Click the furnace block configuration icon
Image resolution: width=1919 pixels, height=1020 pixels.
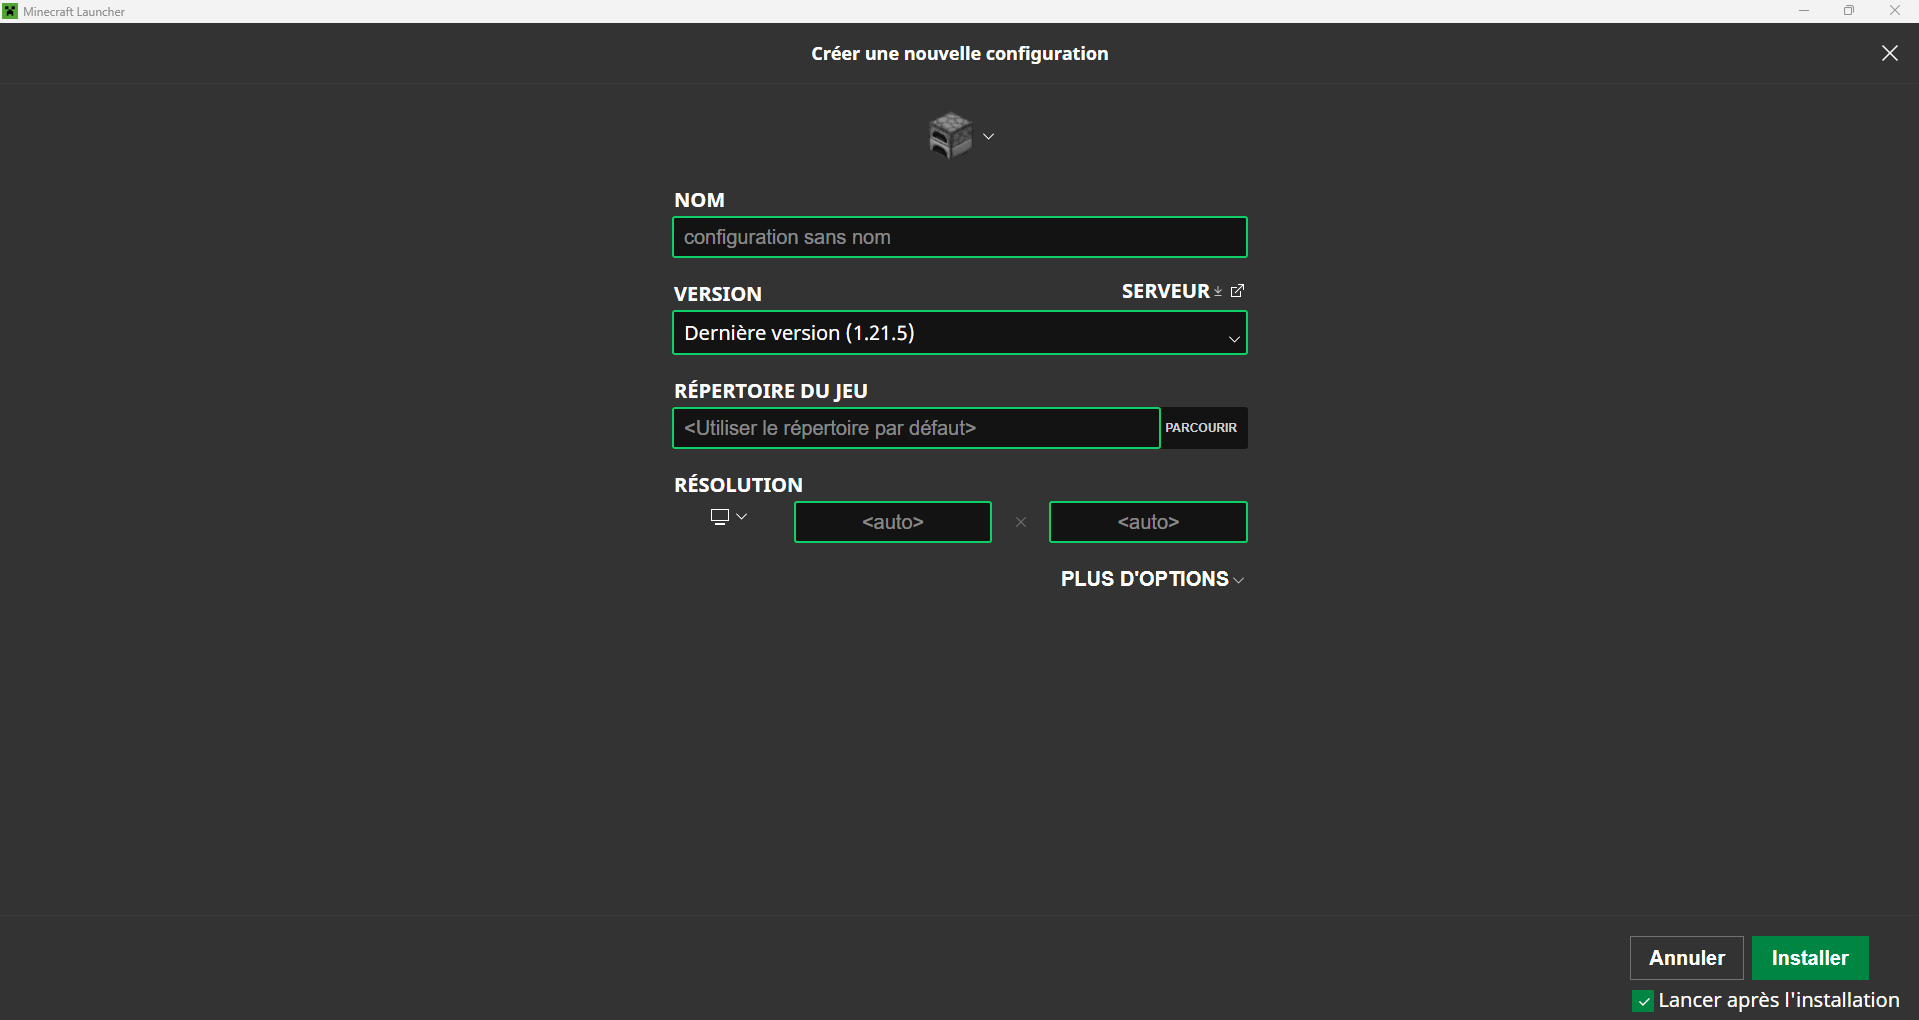coord(950,135)
